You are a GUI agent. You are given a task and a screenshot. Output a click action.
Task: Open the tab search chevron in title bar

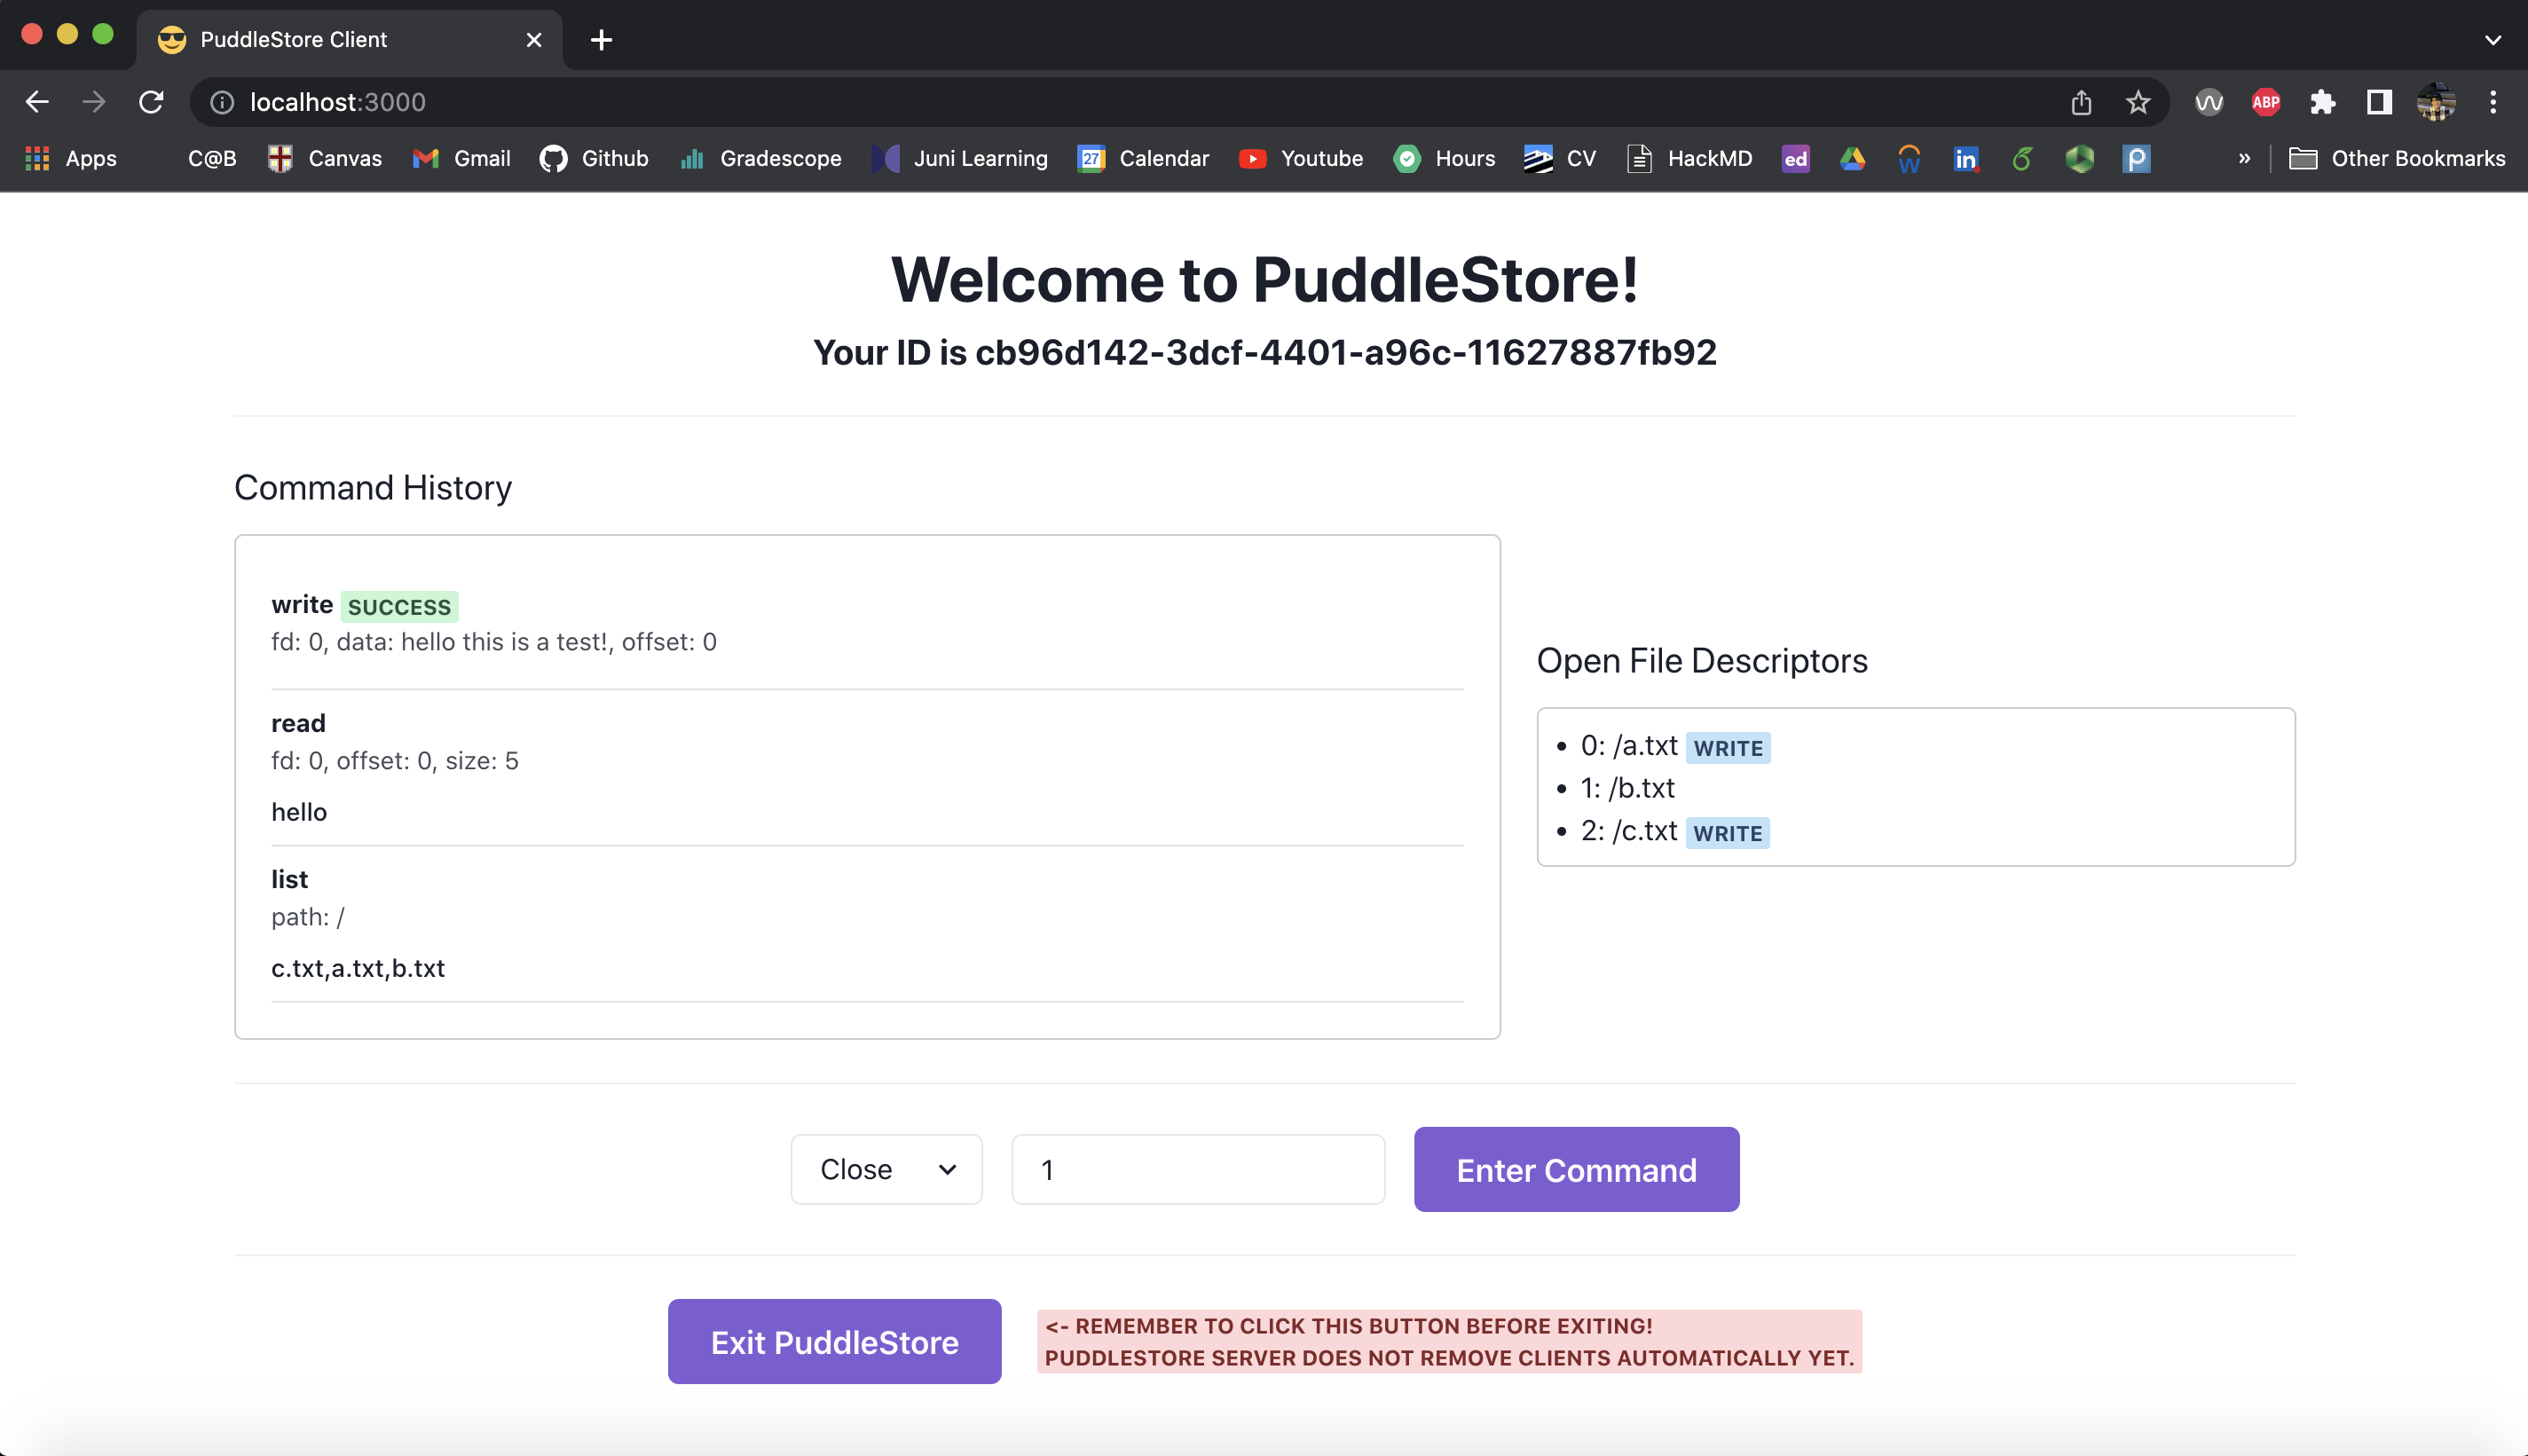2492,40
